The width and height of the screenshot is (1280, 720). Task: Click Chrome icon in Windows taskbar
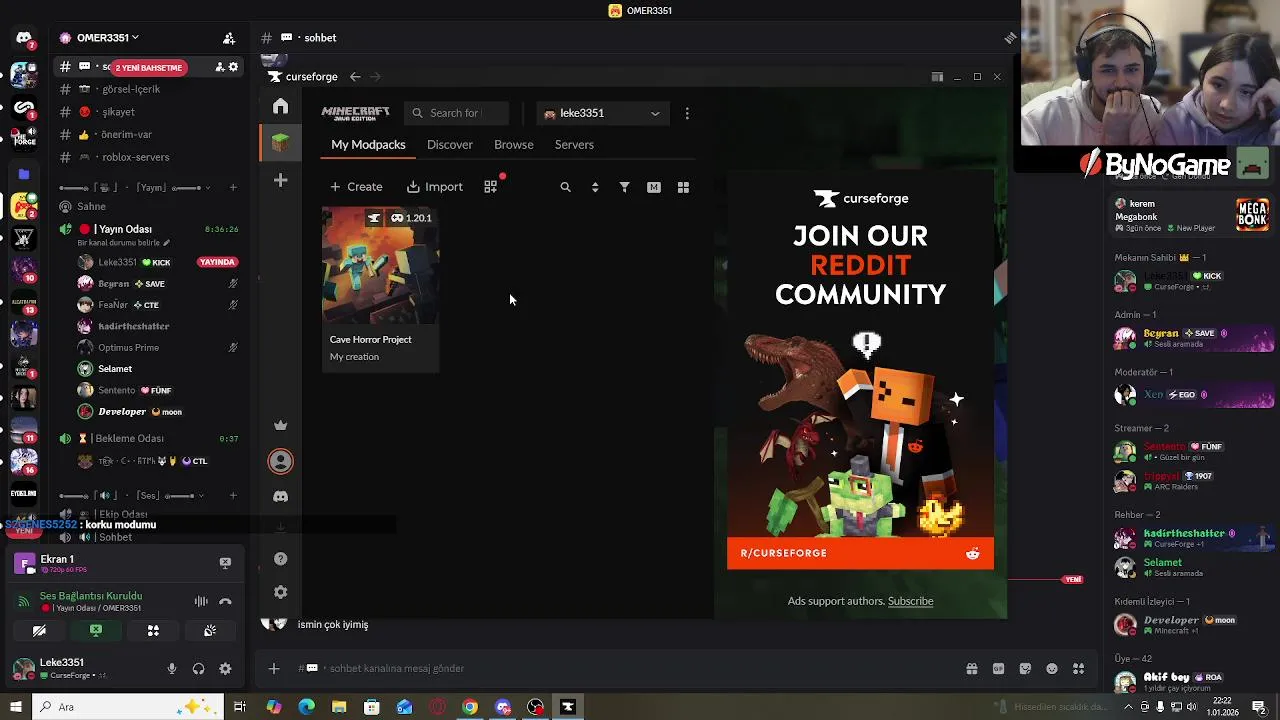tap(470, 707)
